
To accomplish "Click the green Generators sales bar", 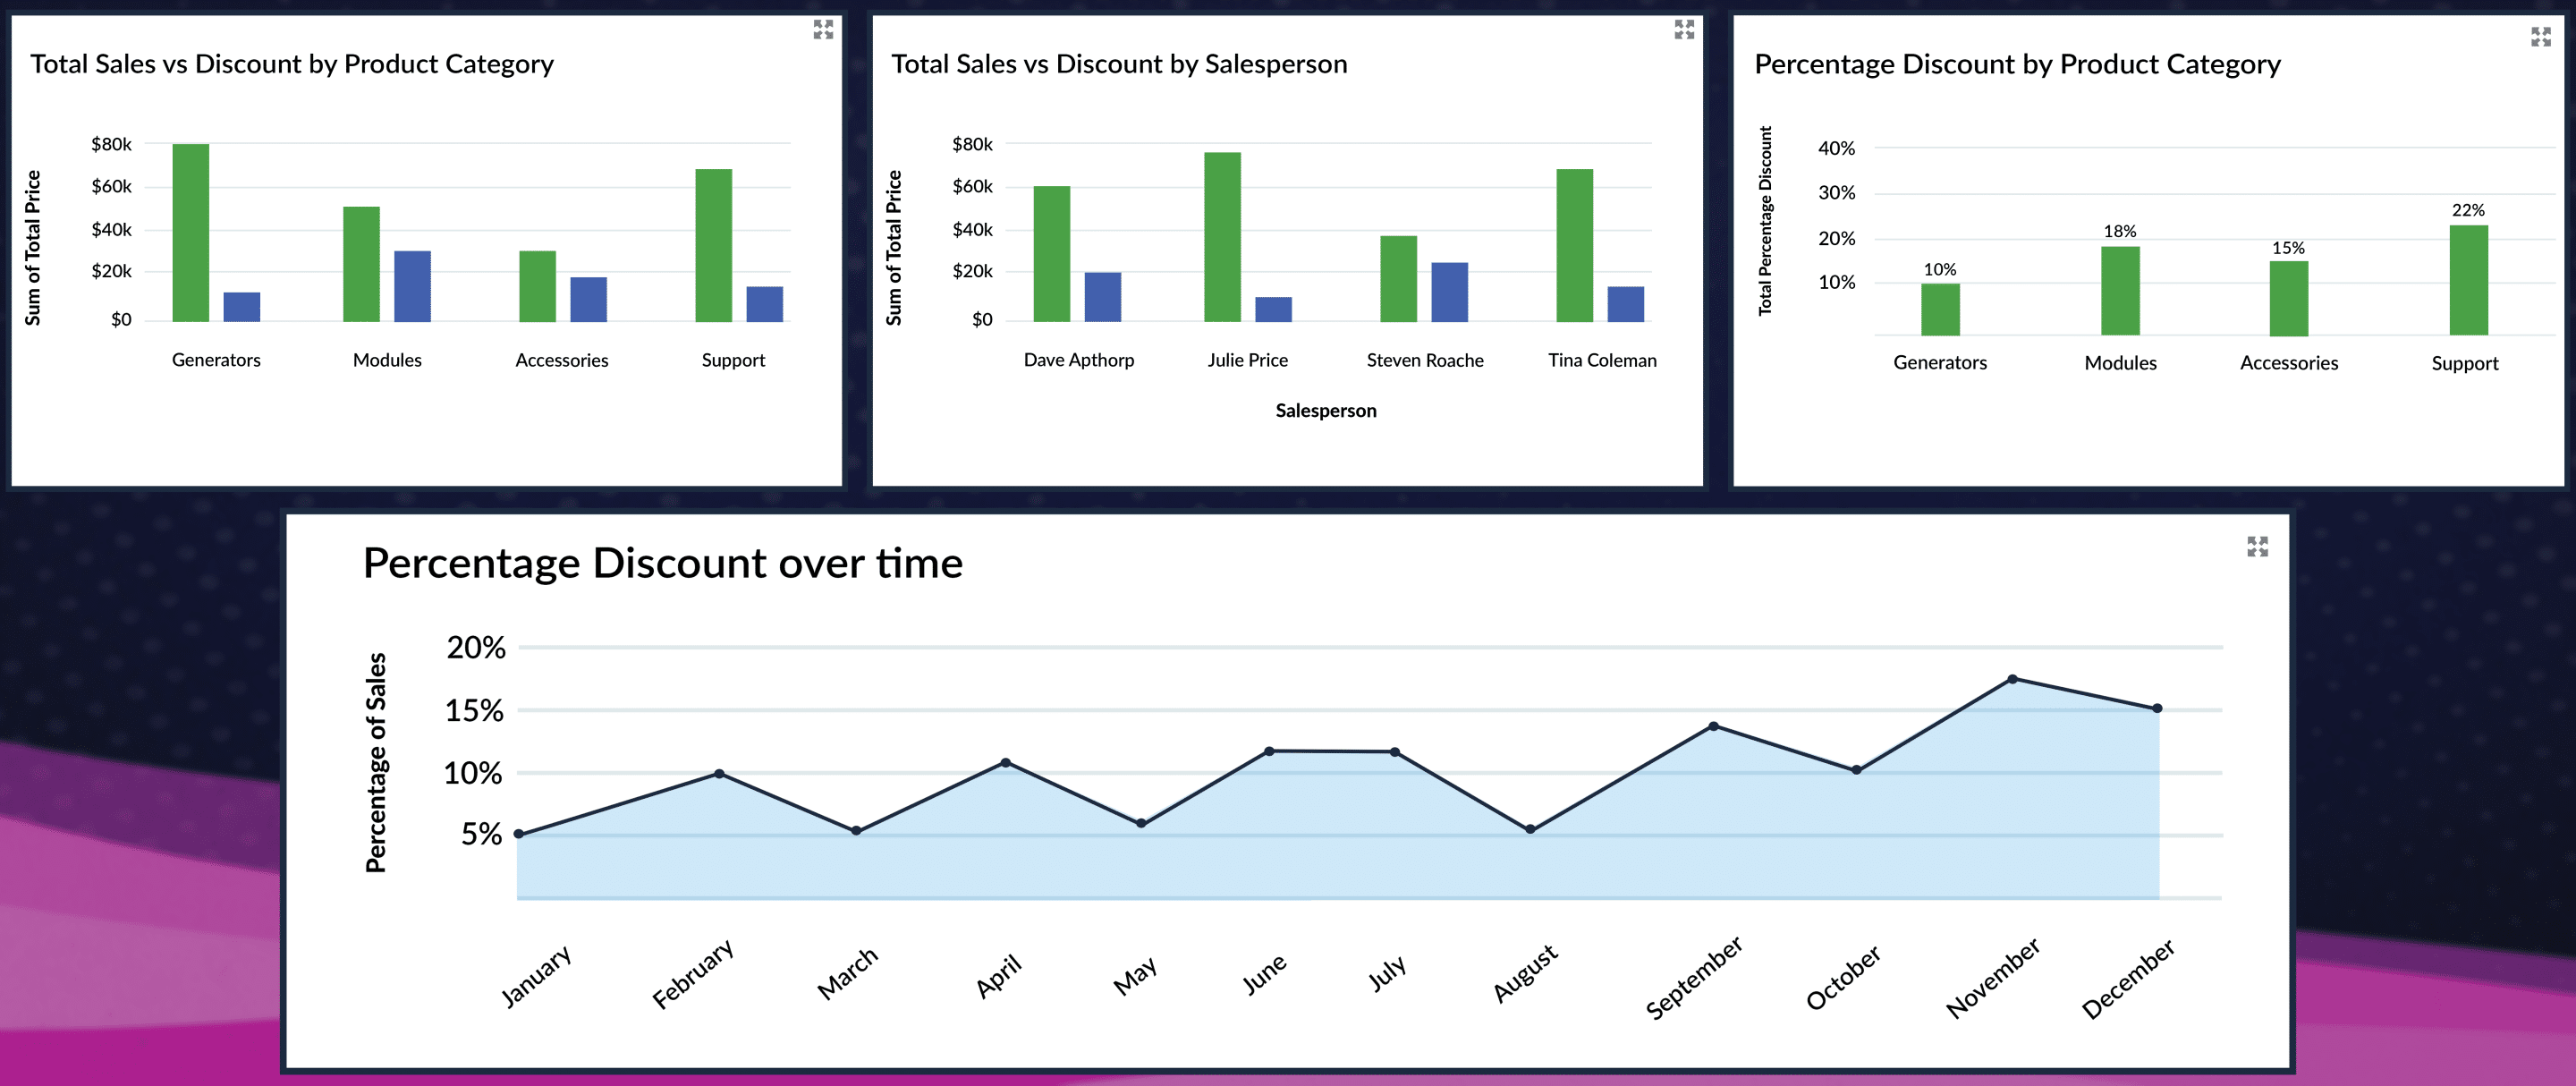I will coord(190,233).
